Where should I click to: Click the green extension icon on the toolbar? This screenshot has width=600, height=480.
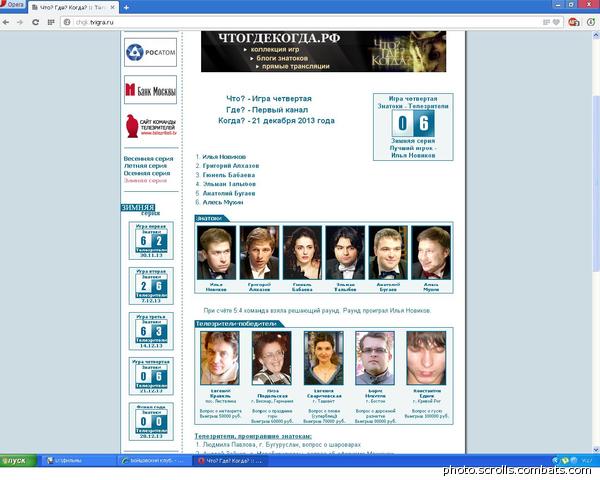coord(591,22)
